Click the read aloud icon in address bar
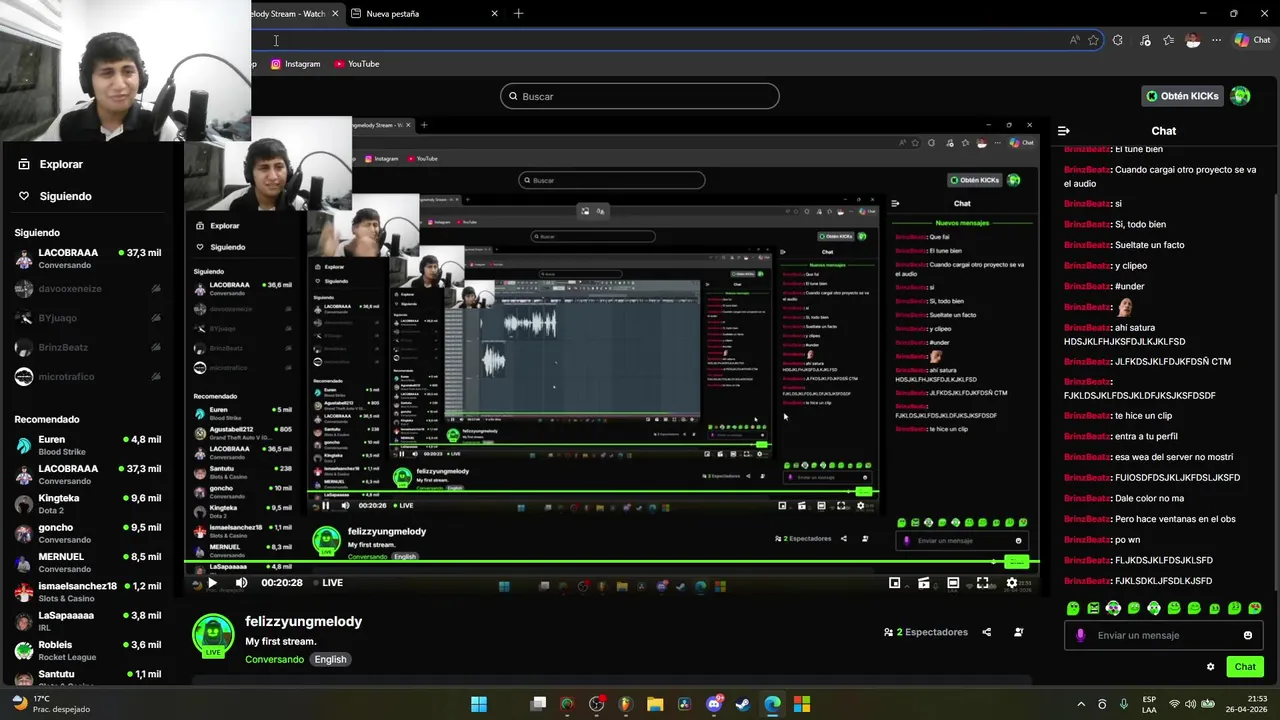The image size is (1280, 720). (1075, 40)
